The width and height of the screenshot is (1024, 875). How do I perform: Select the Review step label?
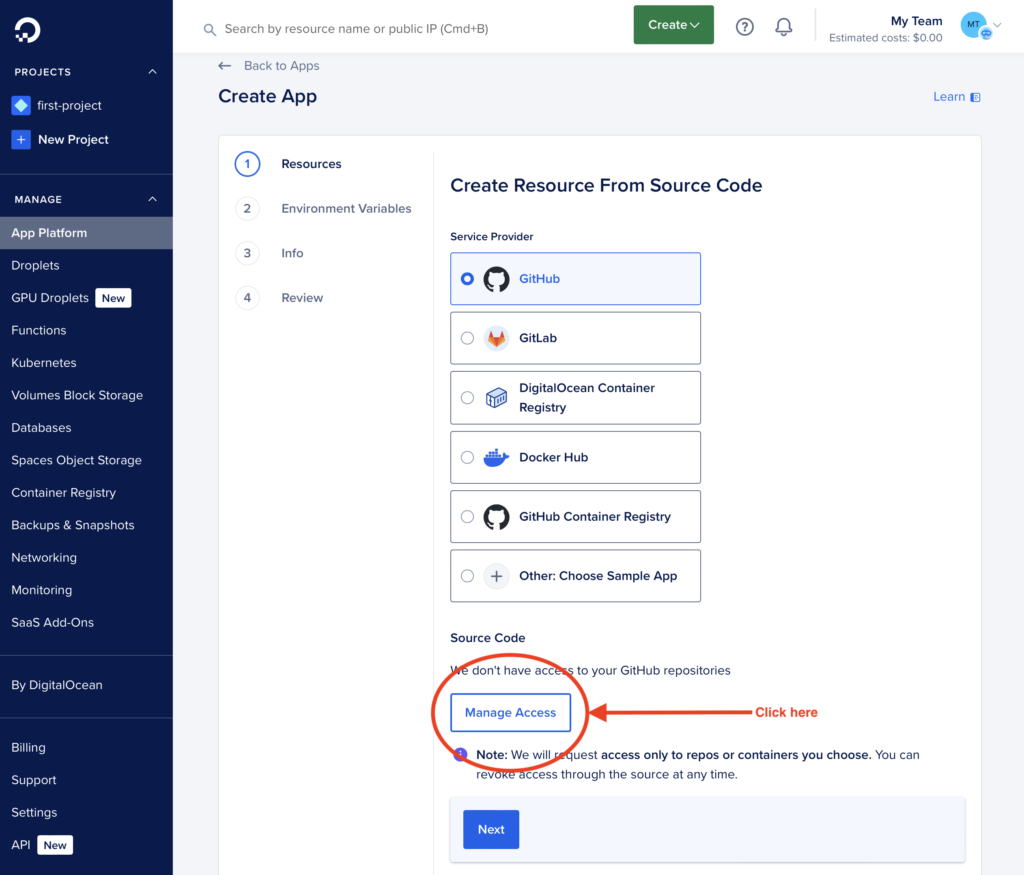302,298
